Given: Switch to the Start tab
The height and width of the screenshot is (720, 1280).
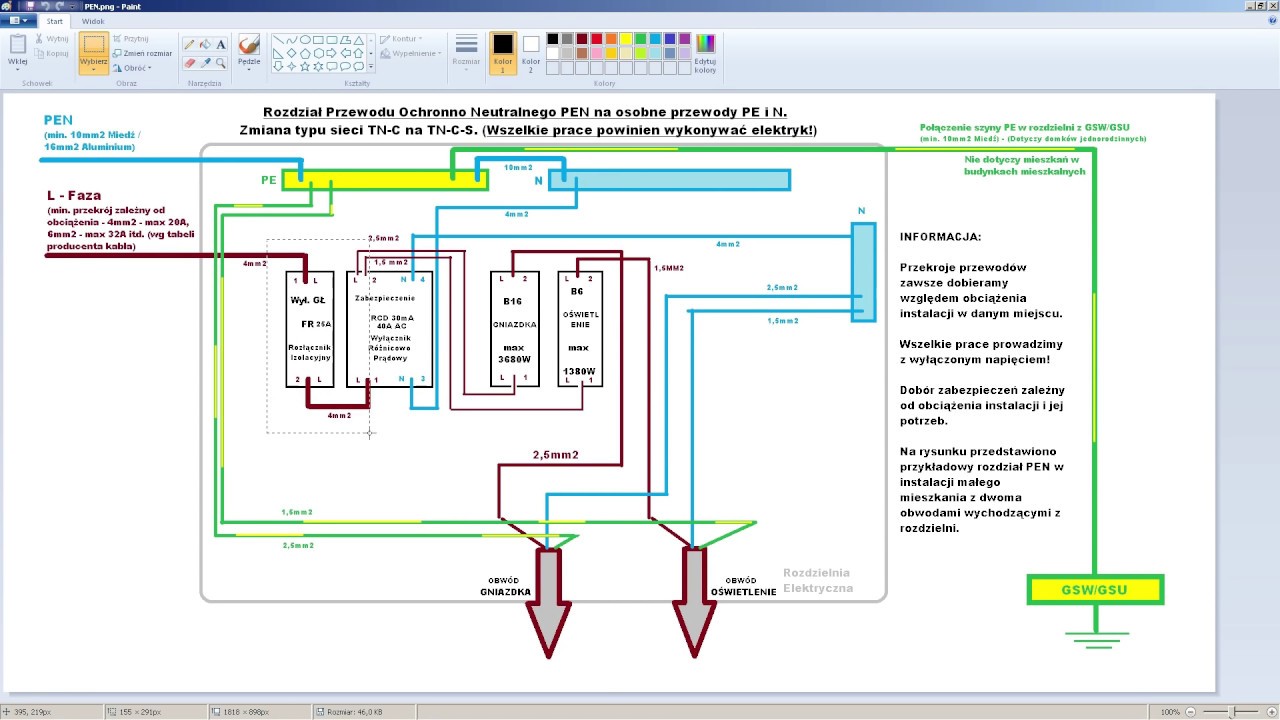Looking at the screenshot, I should point(54,20).
